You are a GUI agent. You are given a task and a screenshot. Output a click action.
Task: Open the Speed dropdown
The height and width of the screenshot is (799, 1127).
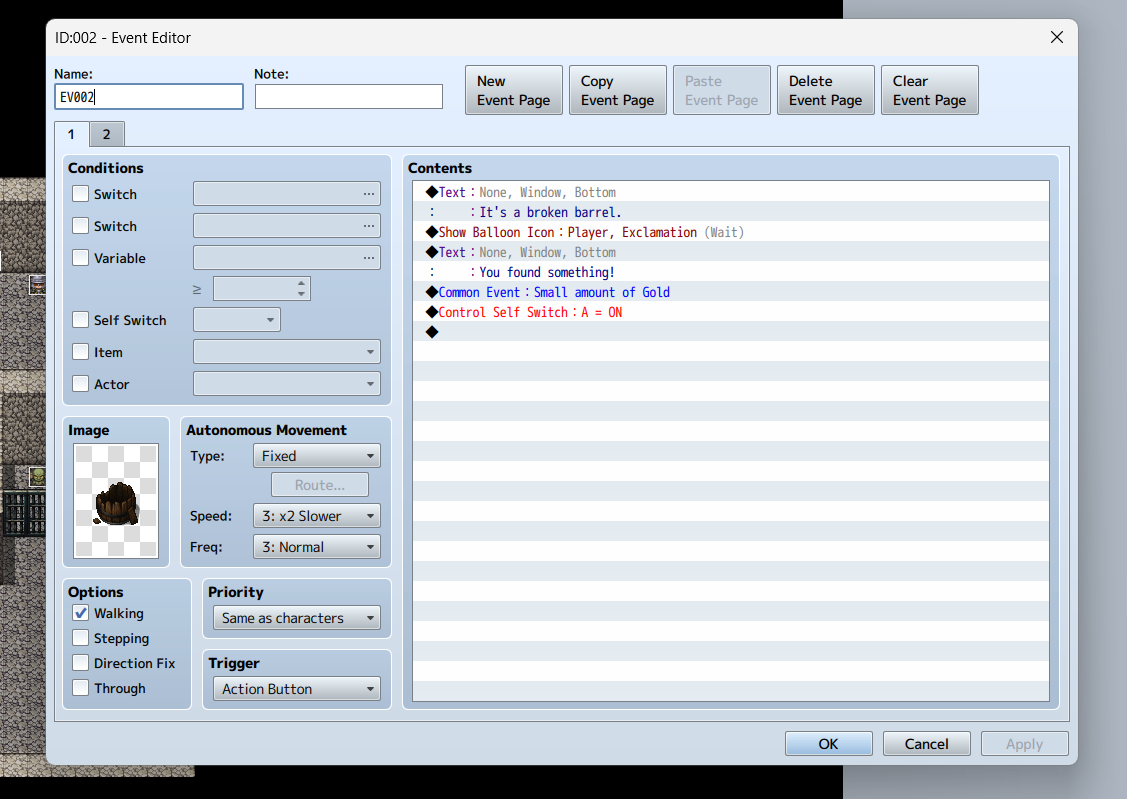pos(316,516)
